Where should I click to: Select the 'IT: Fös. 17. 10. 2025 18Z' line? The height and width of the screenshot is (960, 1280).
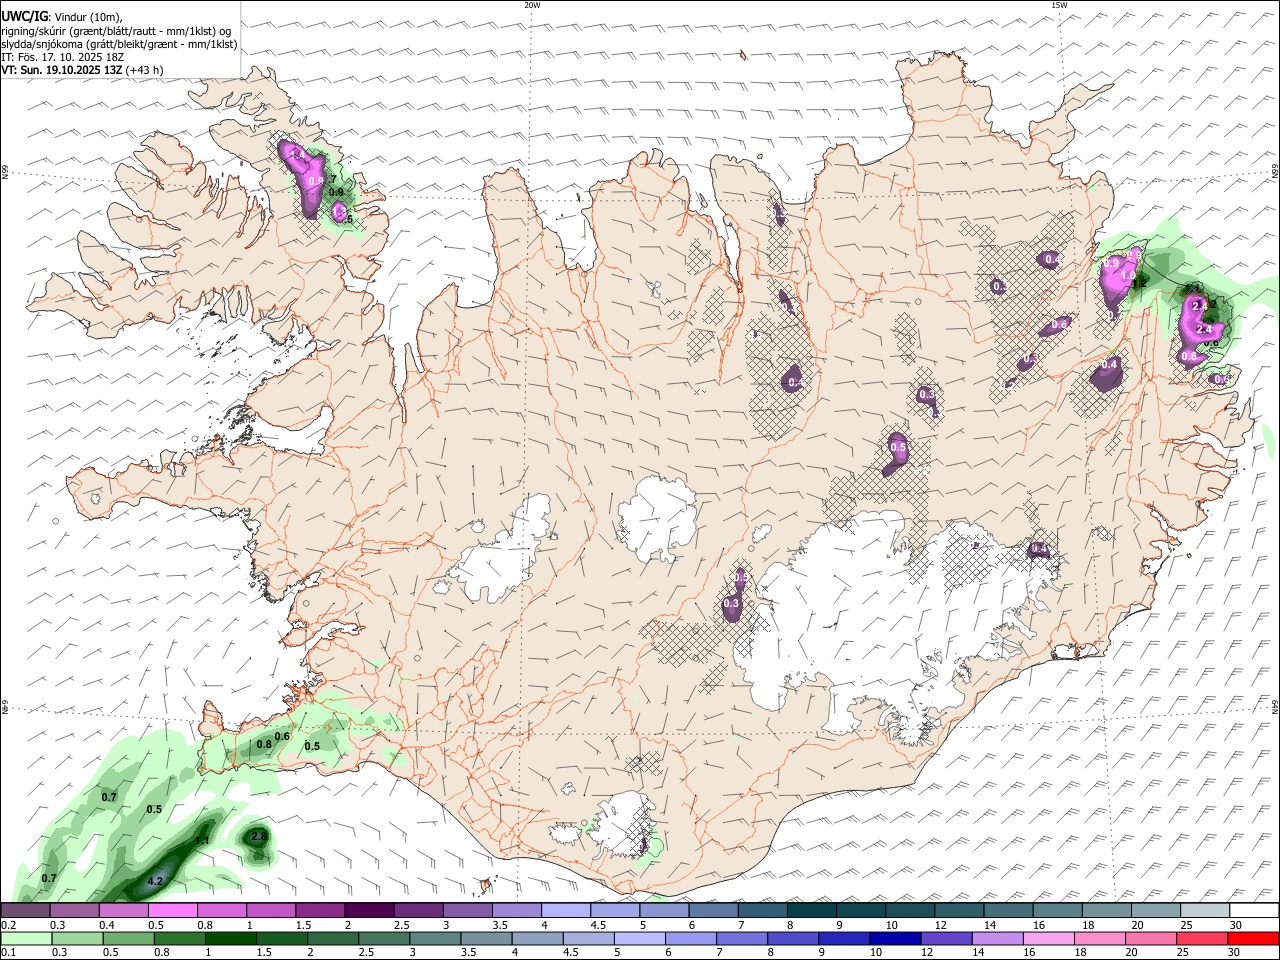pos(62,57)
